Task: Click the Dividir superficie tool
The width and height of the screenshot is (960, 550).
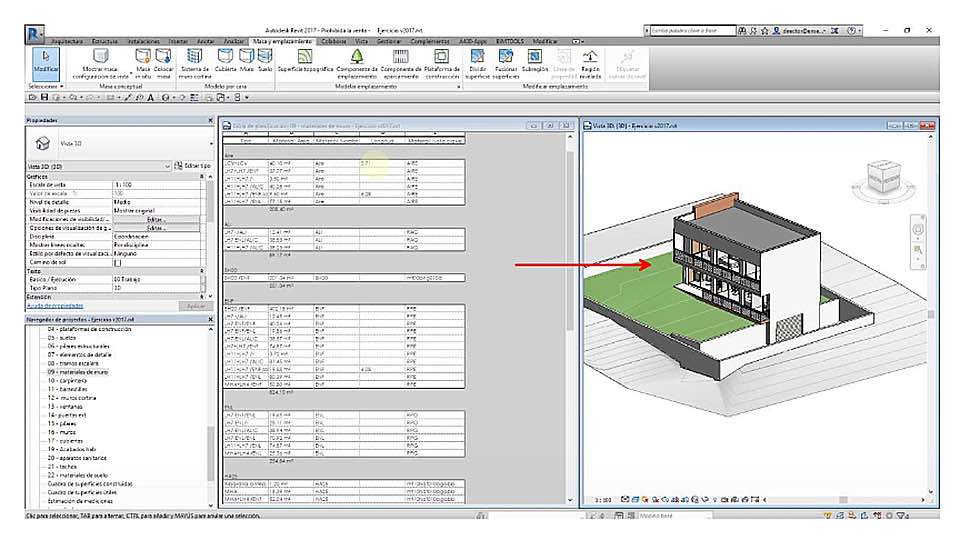Action: (x=478, y=64)
